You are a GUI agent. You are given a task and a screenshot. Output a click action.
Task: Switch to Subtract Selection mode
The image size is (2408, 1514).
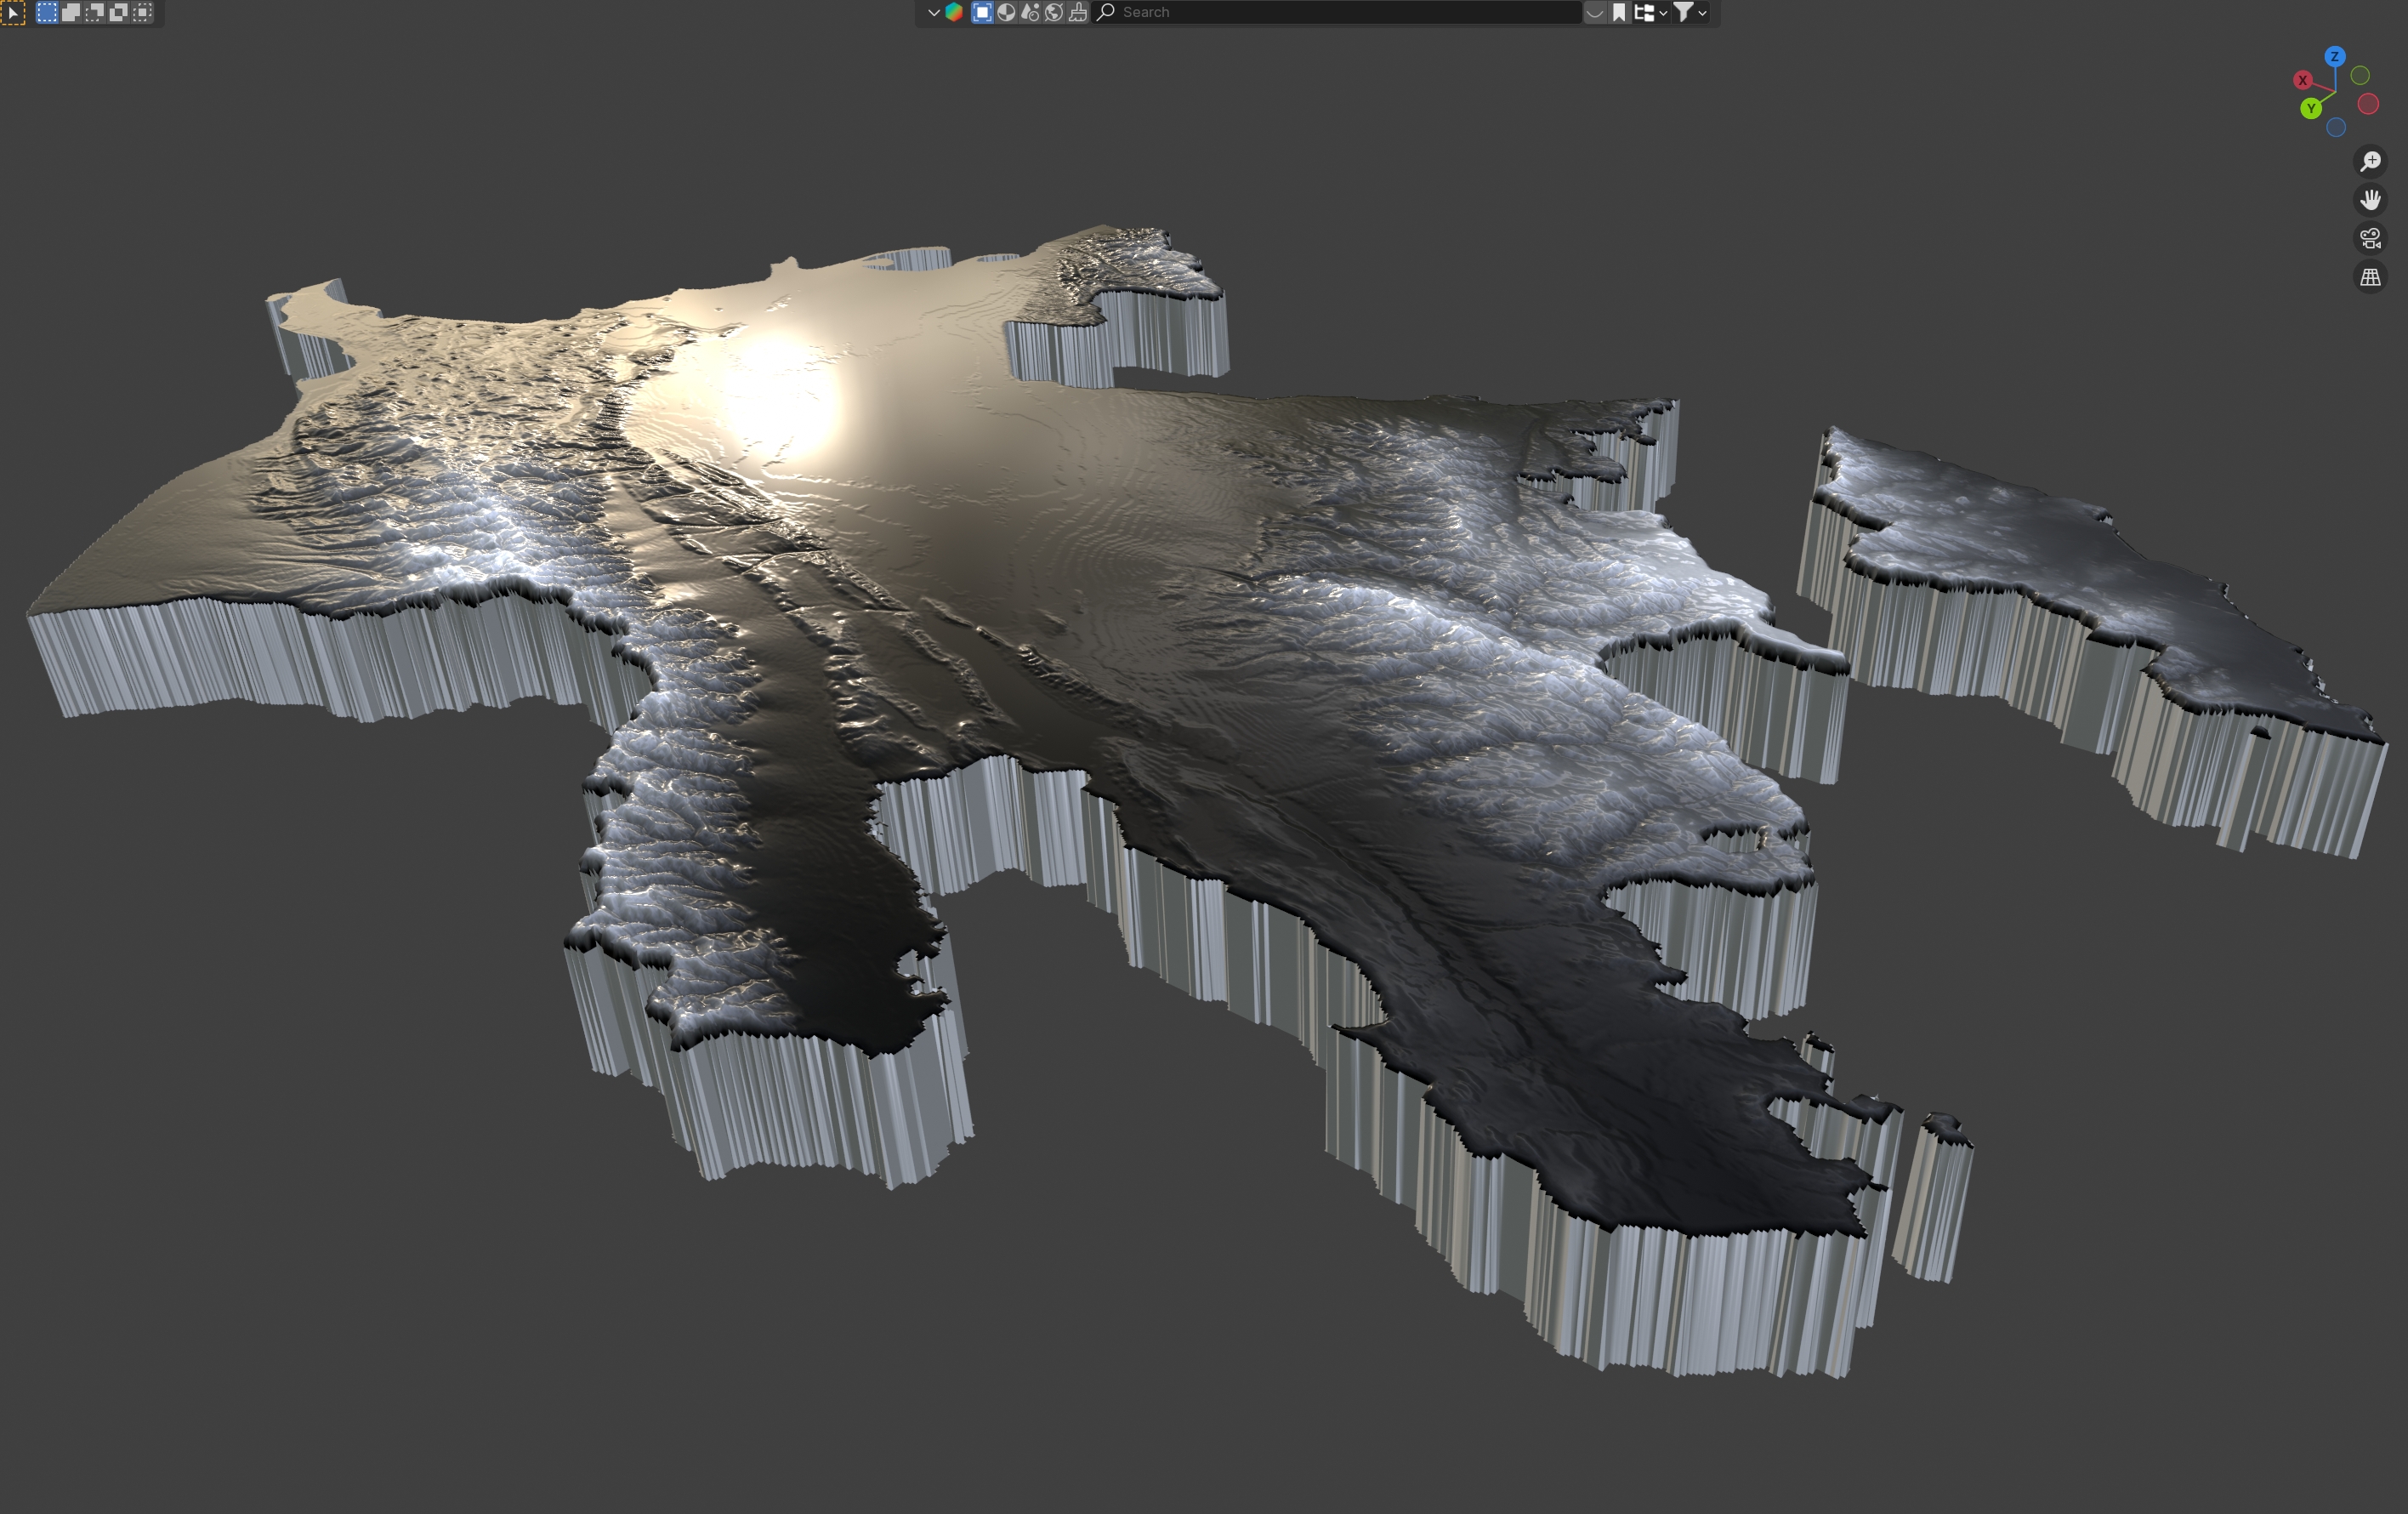tap(94, 12)
